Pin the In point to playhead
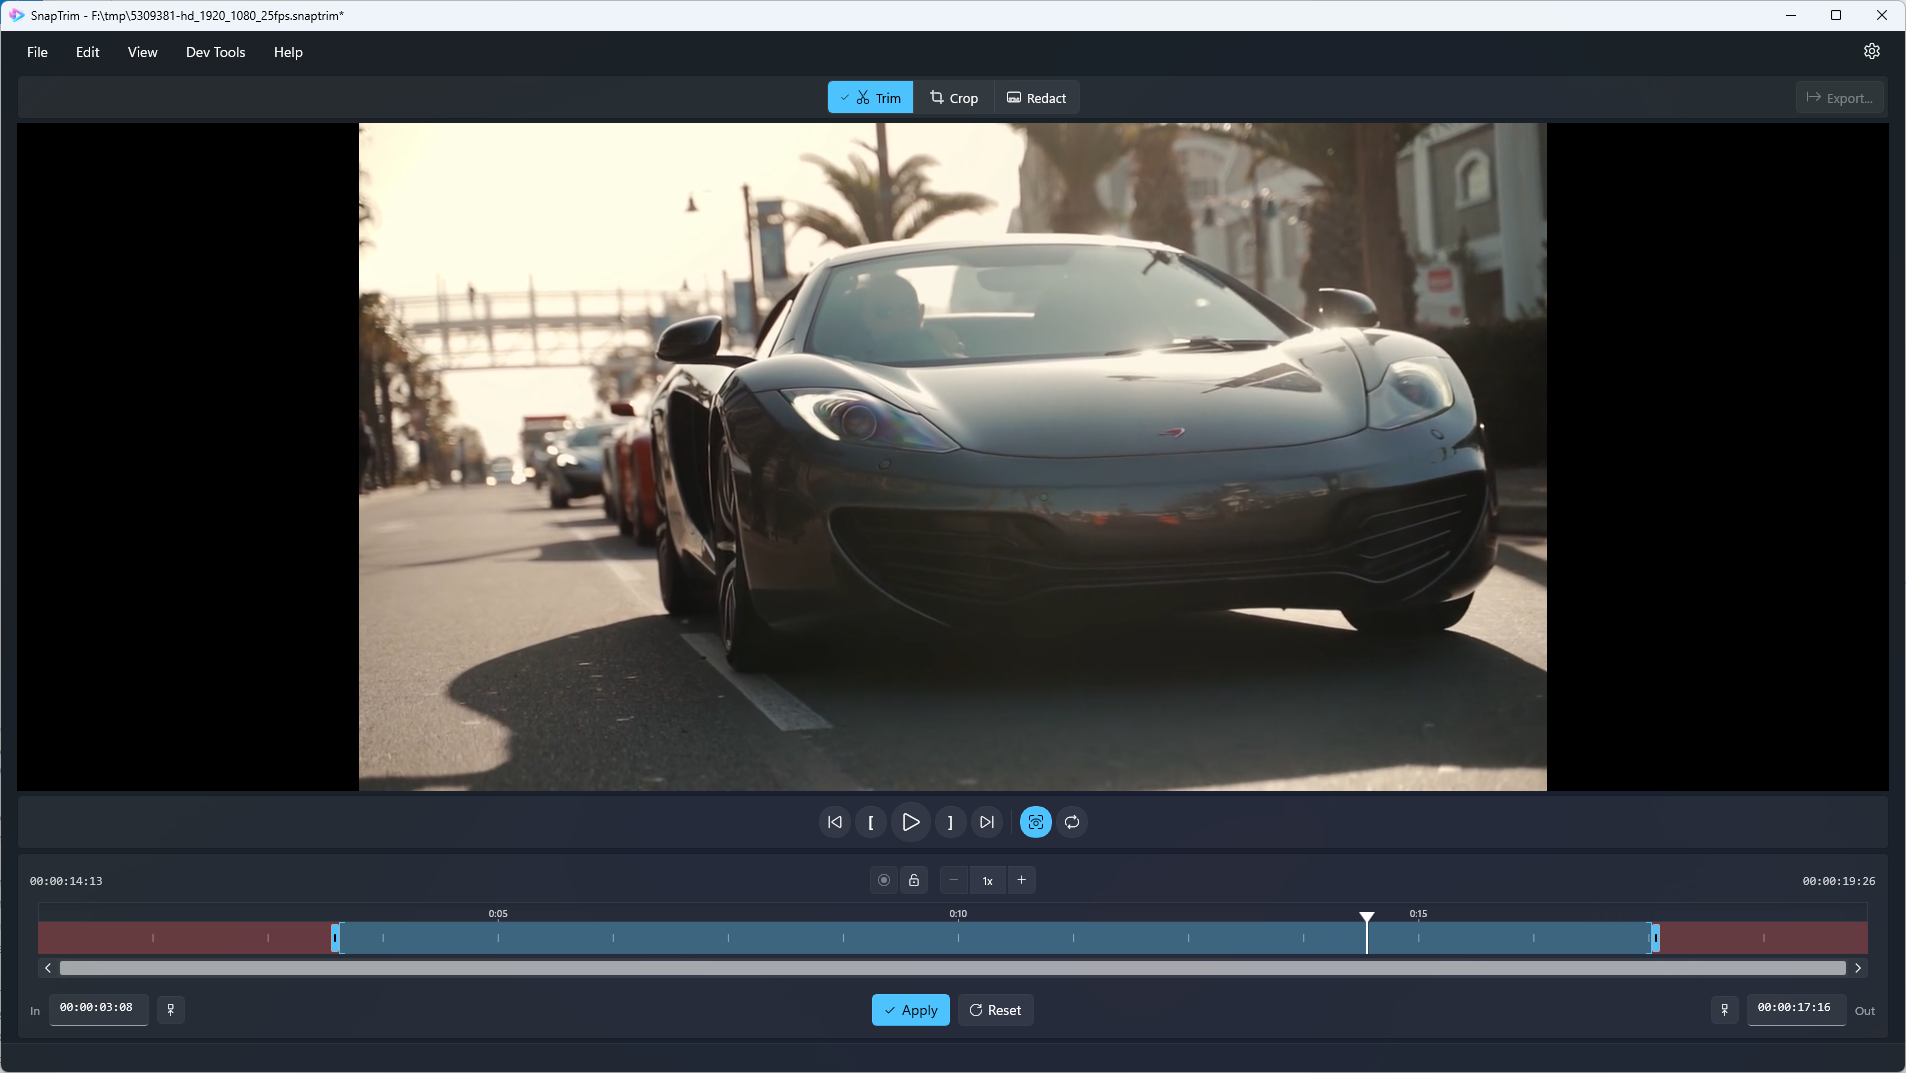1906x1073 pixels. [x=171, y=1010]
